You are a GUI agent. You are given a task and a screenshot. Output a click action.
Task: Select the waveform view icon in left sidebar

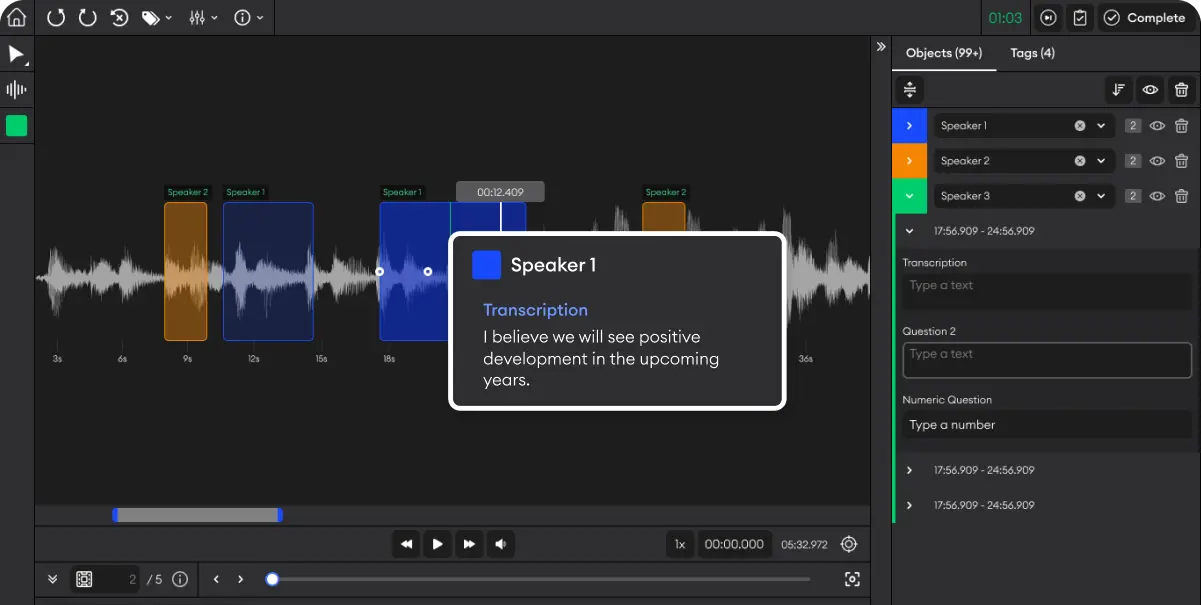point(17,89)
